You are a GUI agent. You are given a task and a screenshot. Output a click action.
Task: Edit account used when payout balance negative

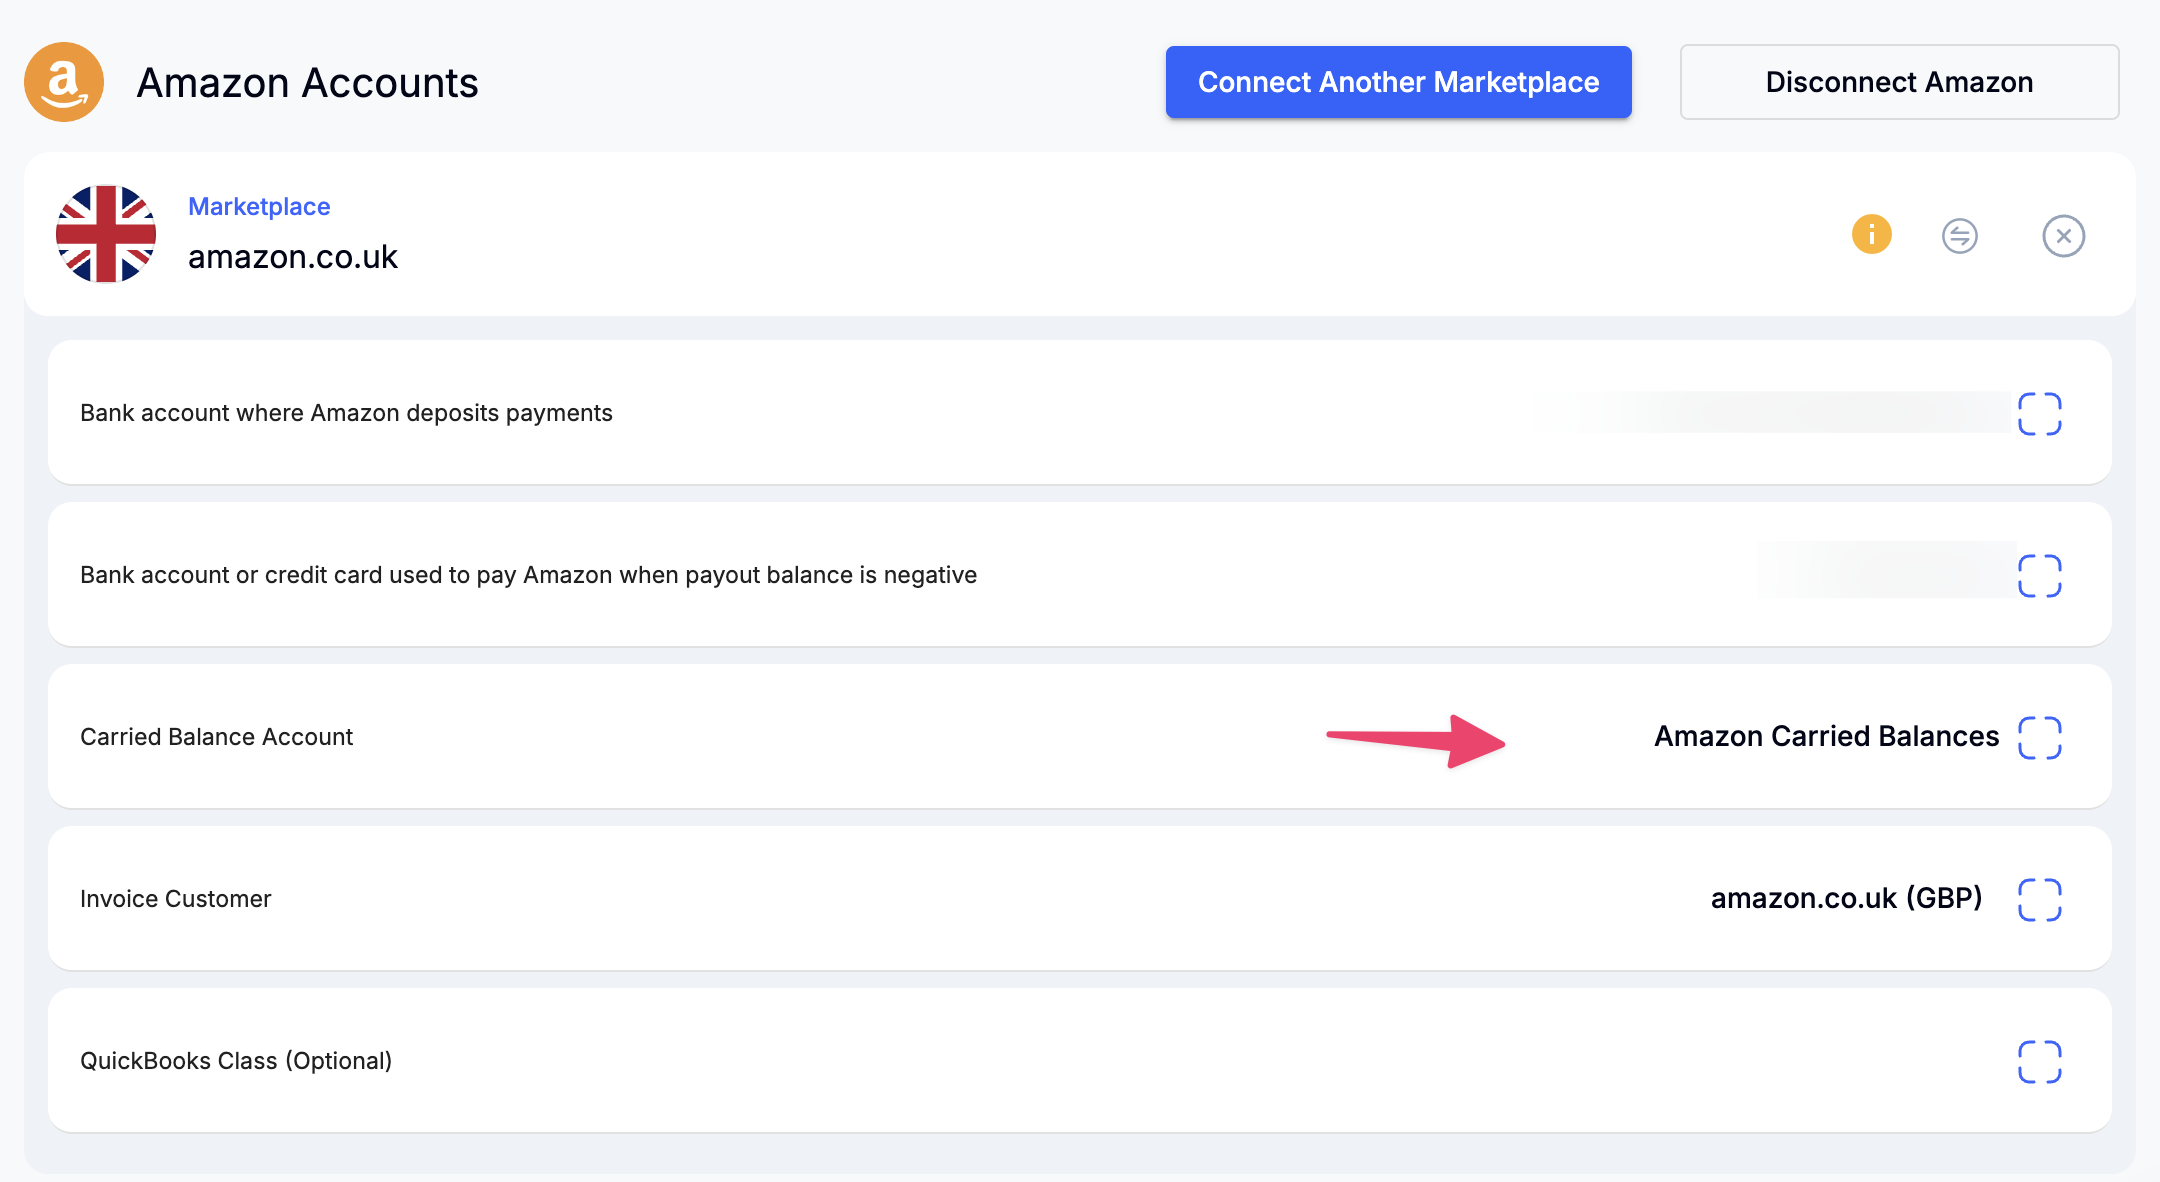point(2040,575)
